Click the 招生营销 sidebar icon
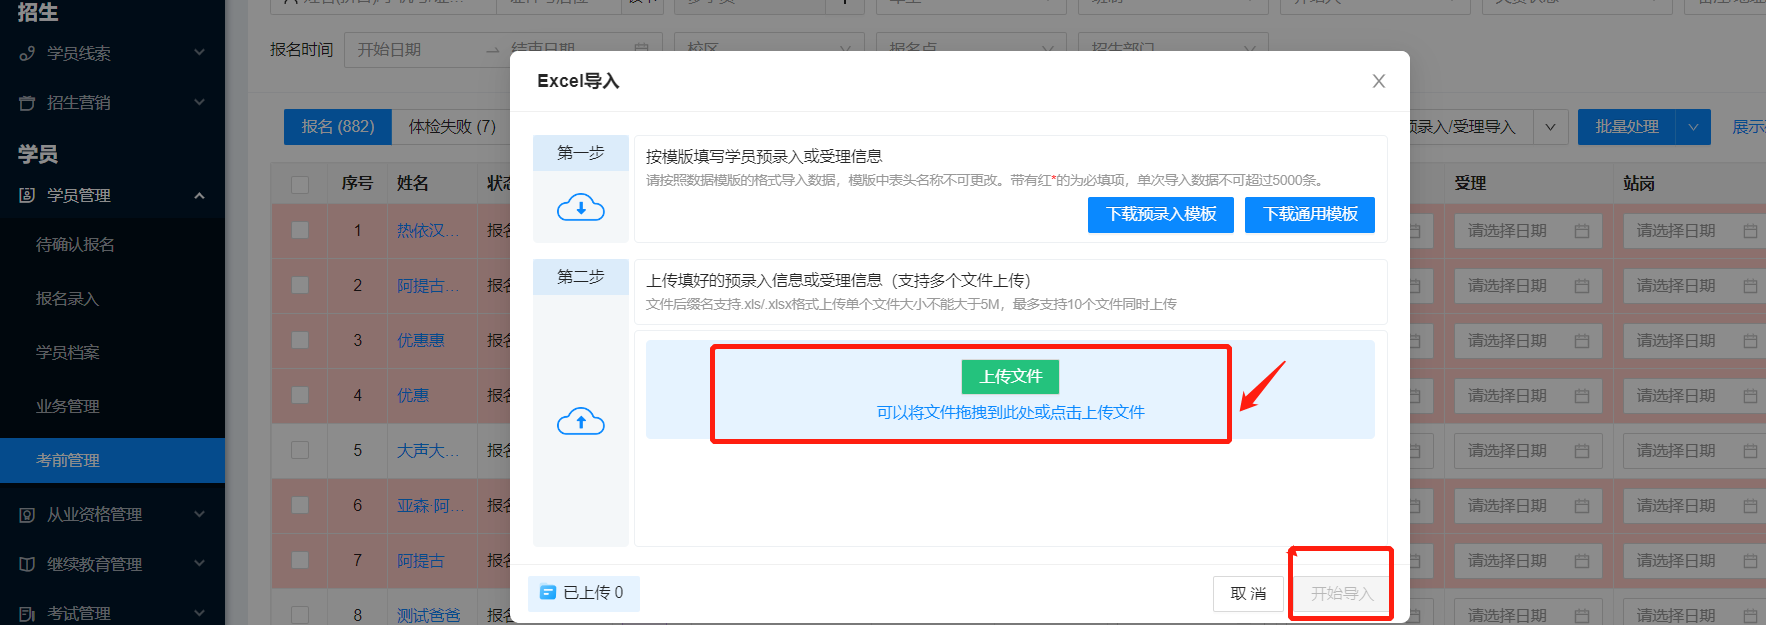The image size is (1766, 625). [27, 102]
